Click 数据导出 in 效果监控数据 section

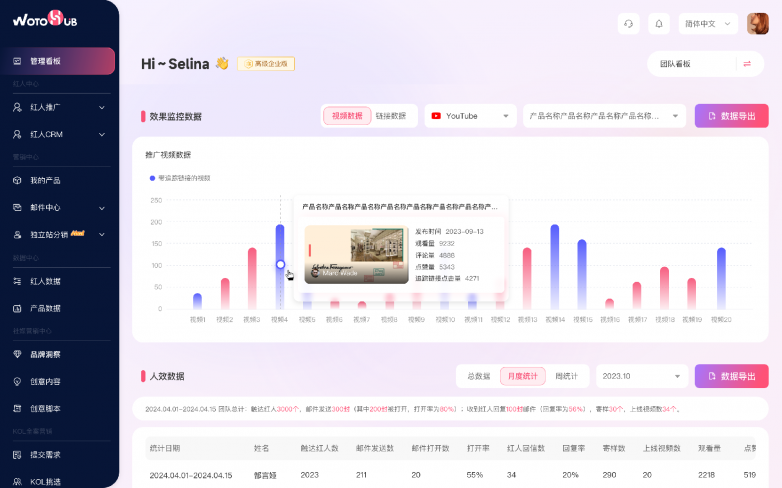tap(731, 116)
